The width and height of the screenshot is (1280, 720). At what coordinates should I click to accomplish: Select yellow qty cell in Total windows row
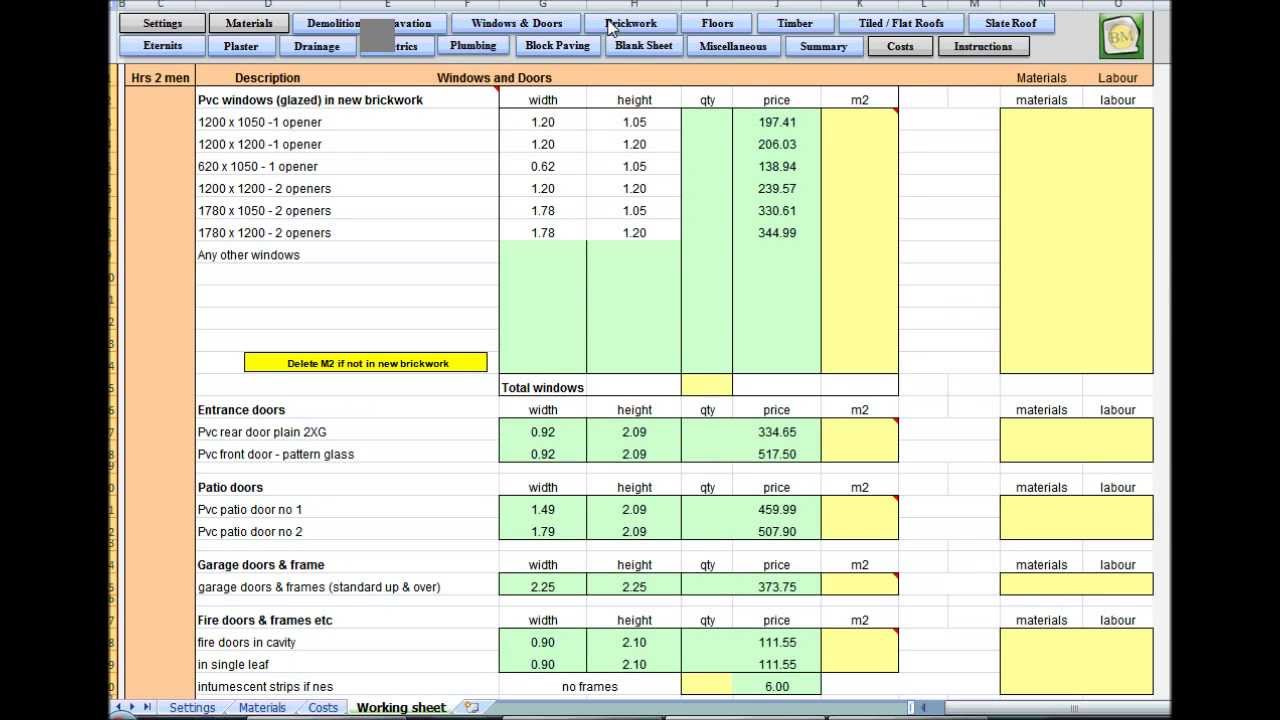point(707,387)
